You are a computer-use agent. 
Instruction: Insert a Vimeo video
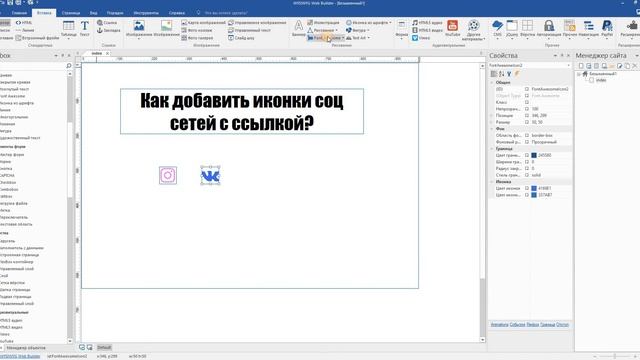(421, 38)
